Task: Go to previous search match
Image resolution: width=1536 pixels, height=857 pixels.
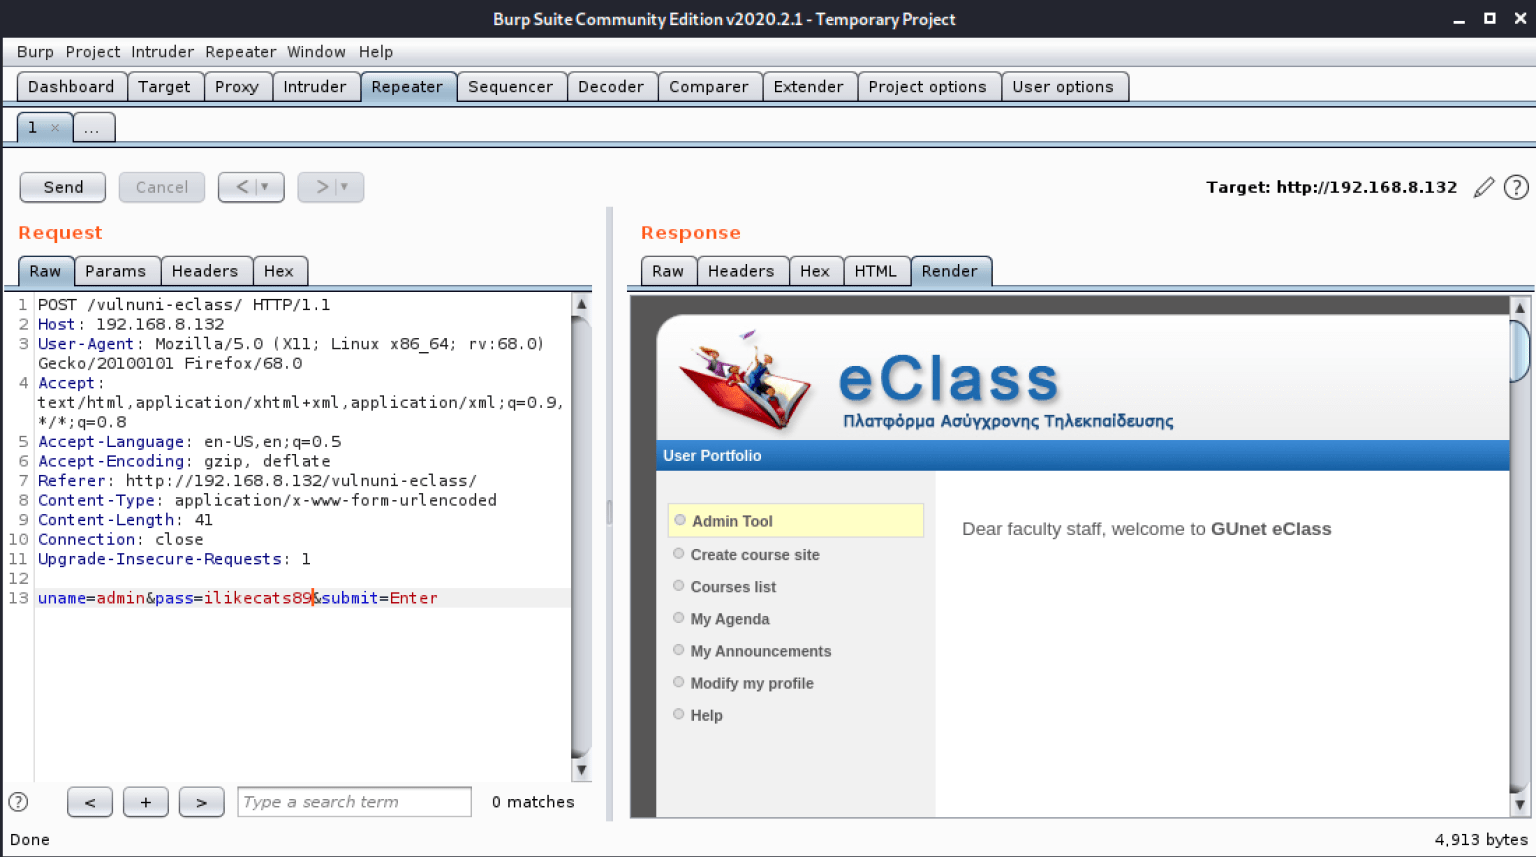Action: 90,802
